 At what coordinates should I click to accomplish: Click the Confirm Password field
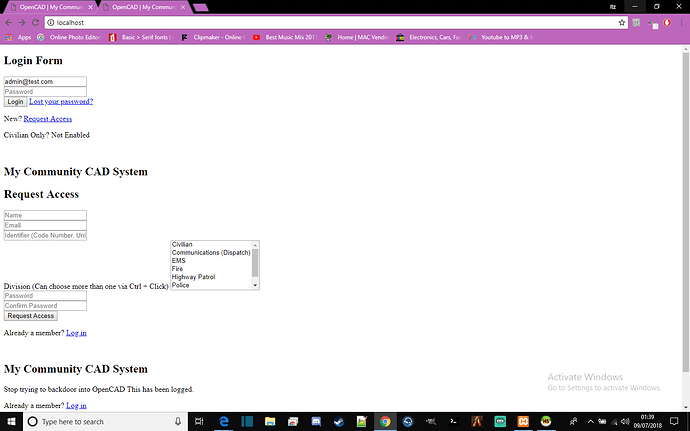pyautogui.click(x=45, y=306)
